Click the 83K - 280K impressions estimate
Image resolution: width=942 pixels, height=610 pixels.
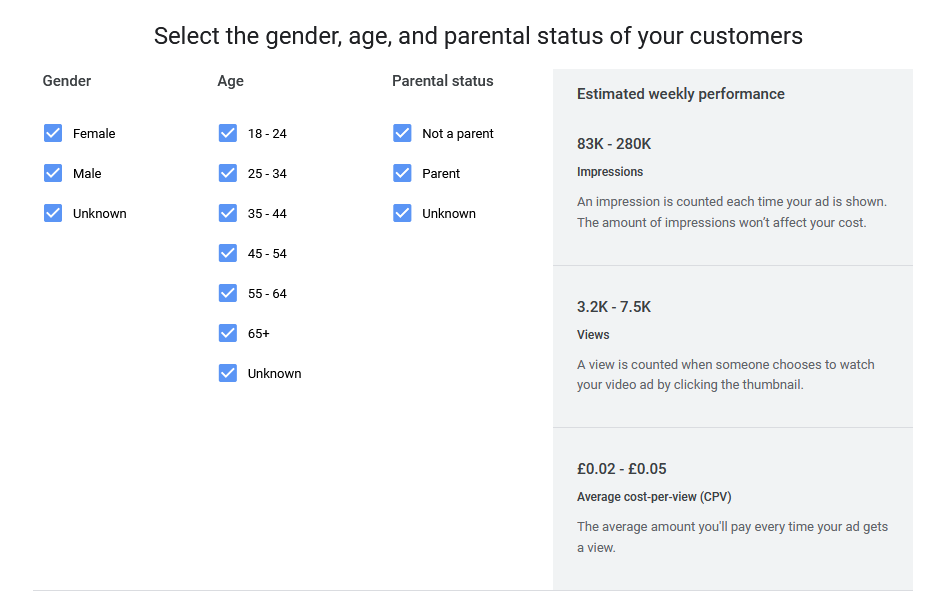tap(614, 144)
